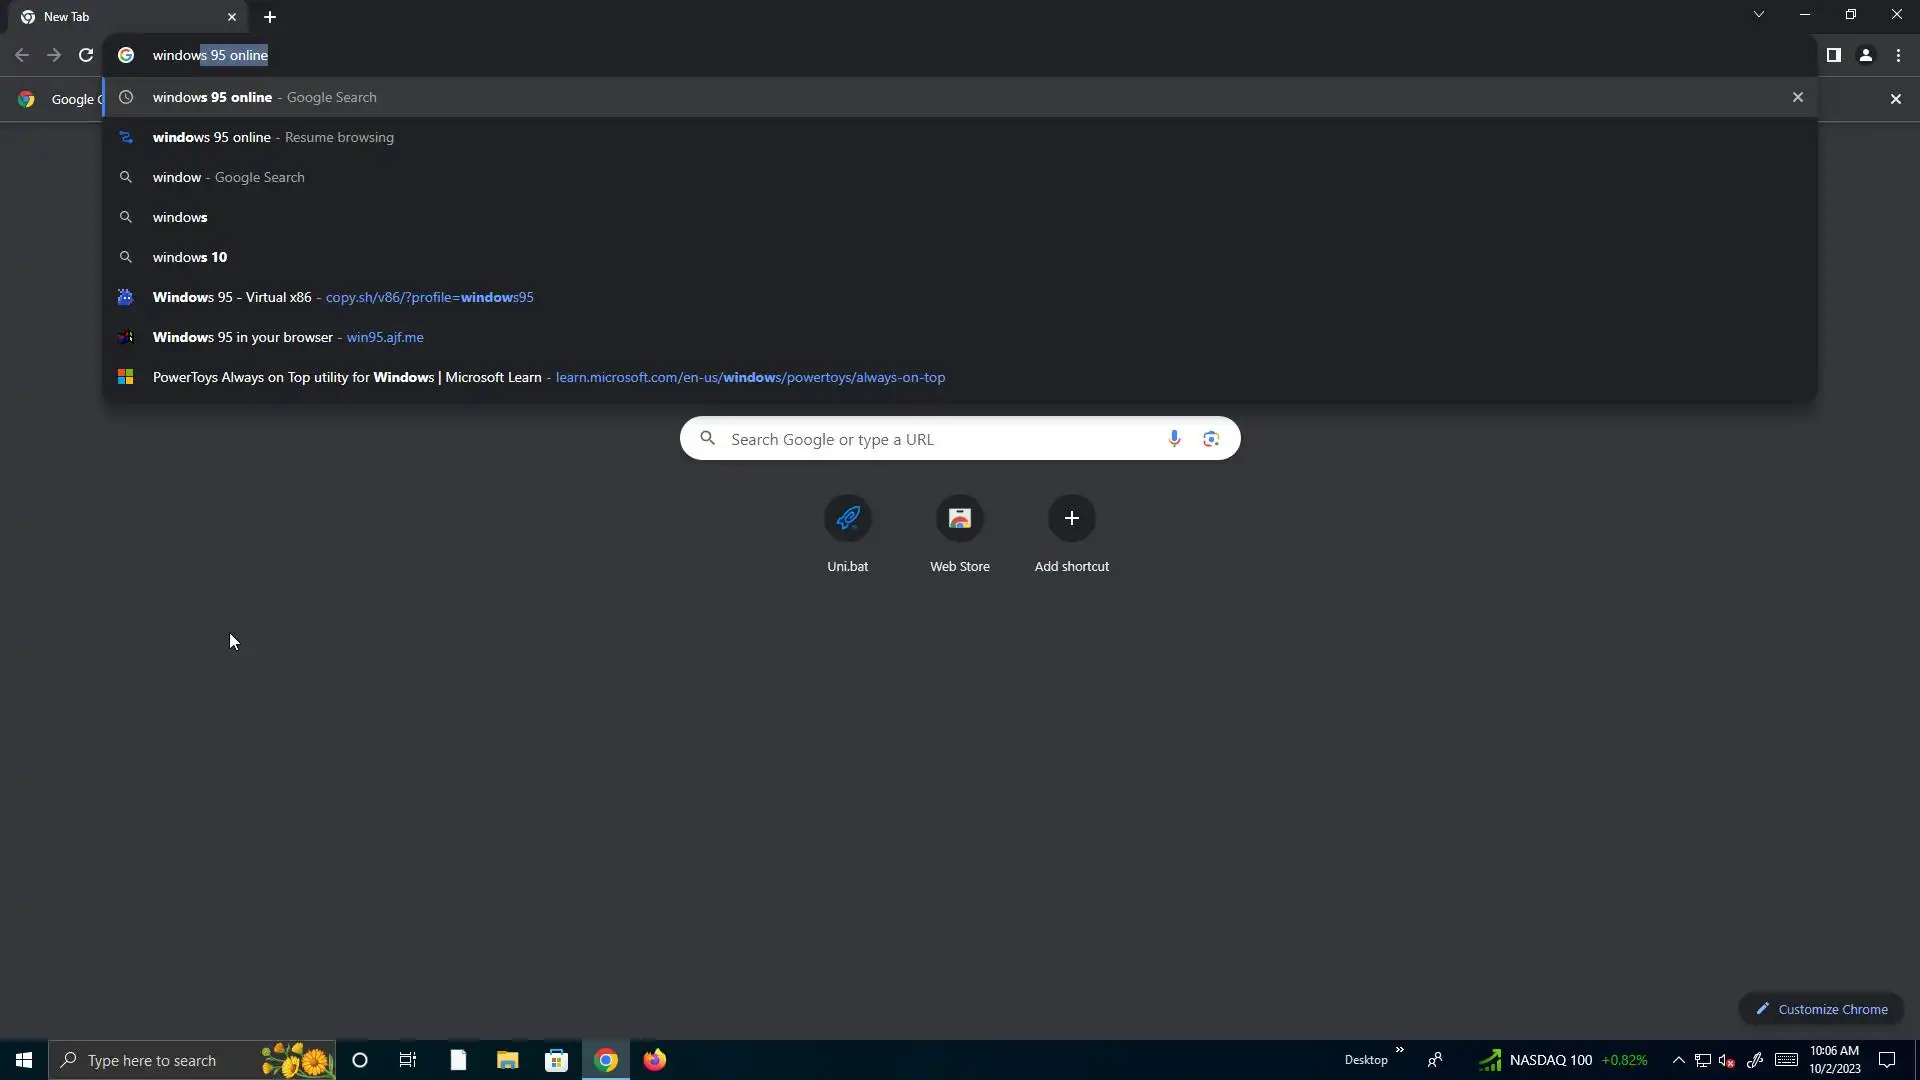Screen dimensions: 1920x1080
Task: Open the Uni.bat shortcut tile
Action: 847,518
